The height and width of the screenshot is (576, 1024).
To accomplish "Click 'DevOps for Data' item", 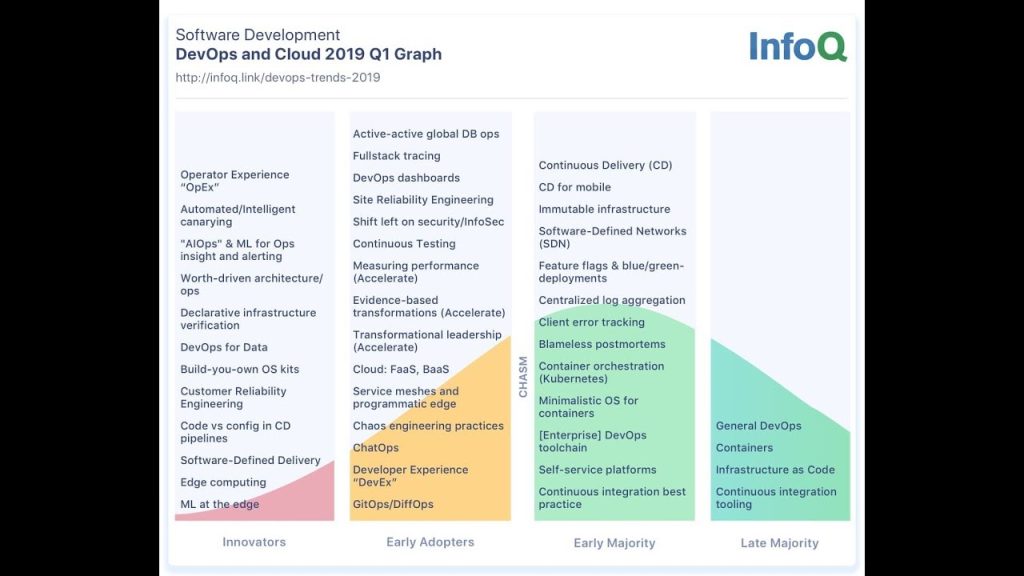I will pos(224,347).
